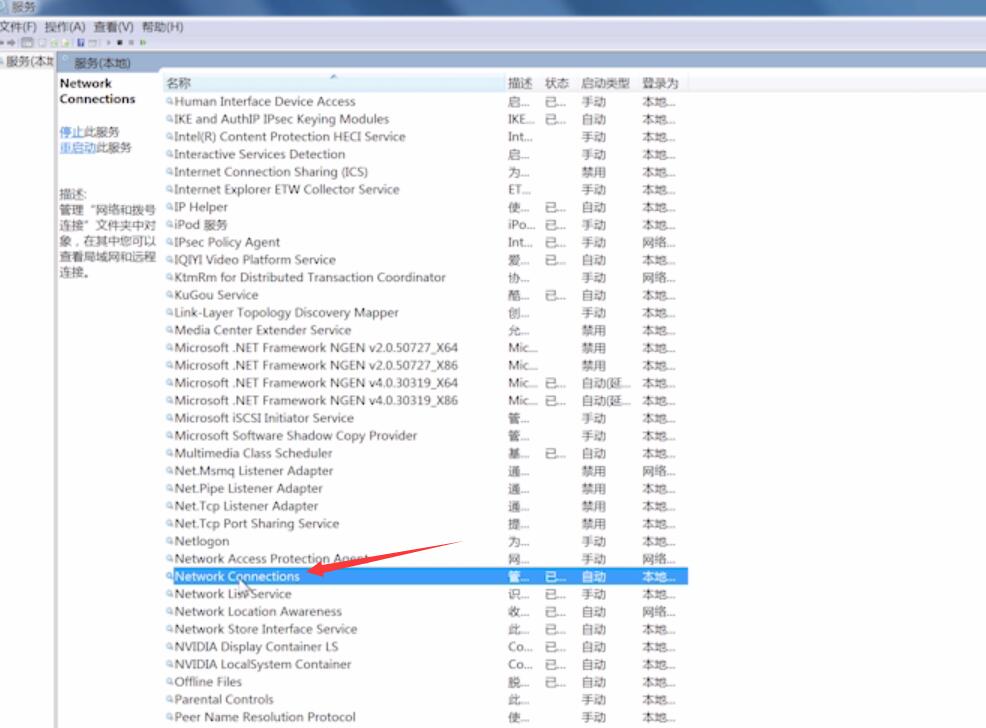Select Network Store Interface Service
Viewport: 986px width, 728px height.
coord(266,629)
